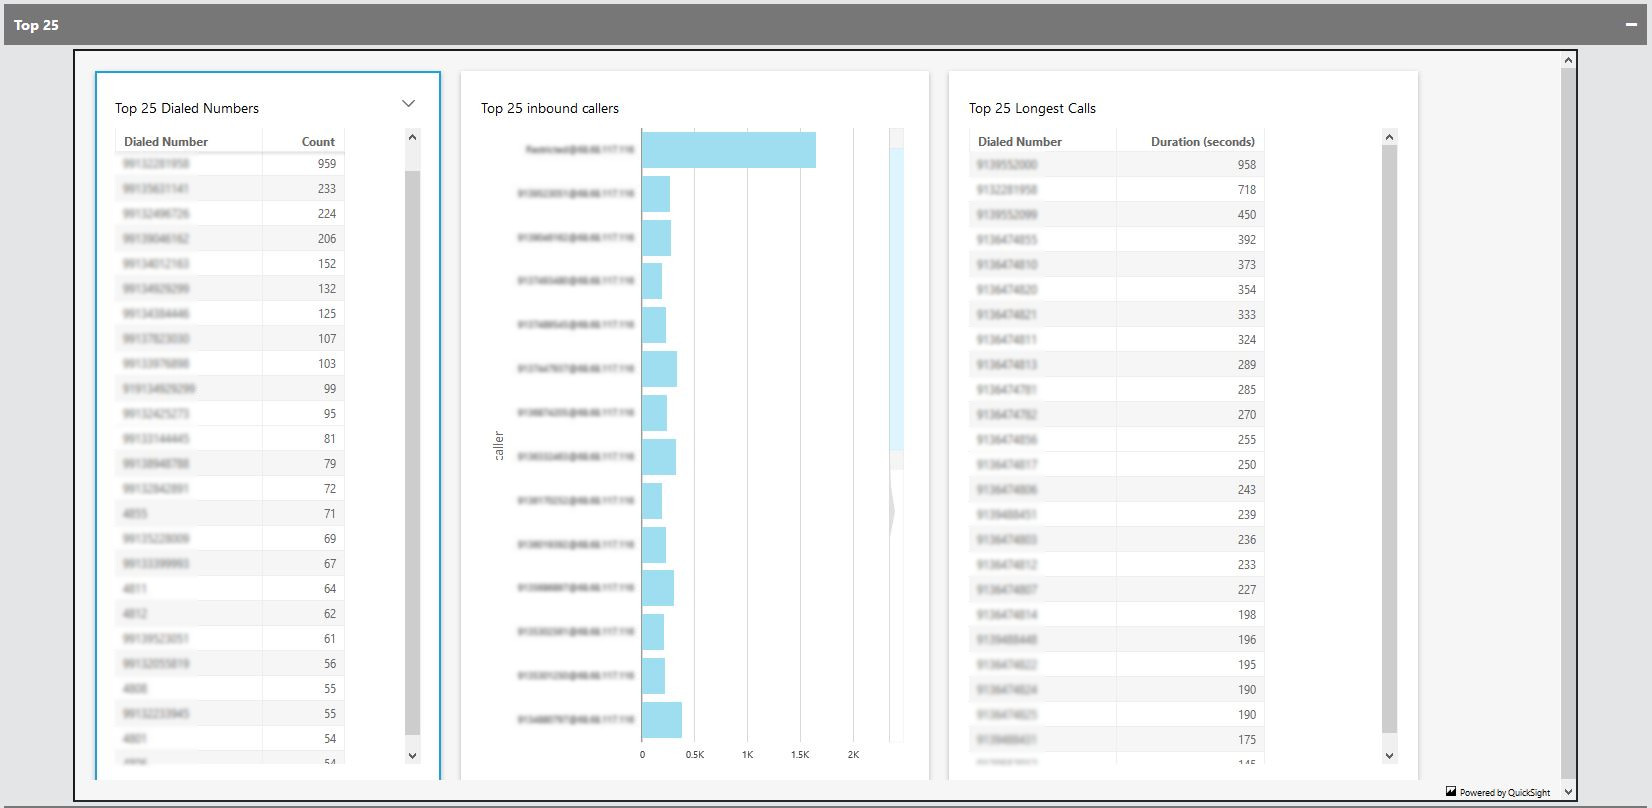Open the Top 25 Dialed Numbers chevron menu
Image resolution: width=1652 pixels, height=808 pixels.
coord(408,104)
